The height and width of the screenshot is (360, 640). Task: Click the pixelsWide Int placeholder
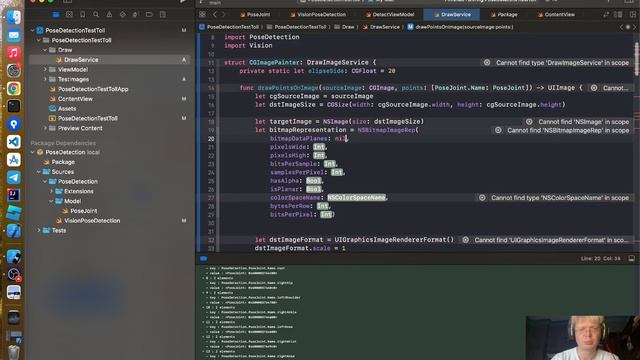coord(319,147)
